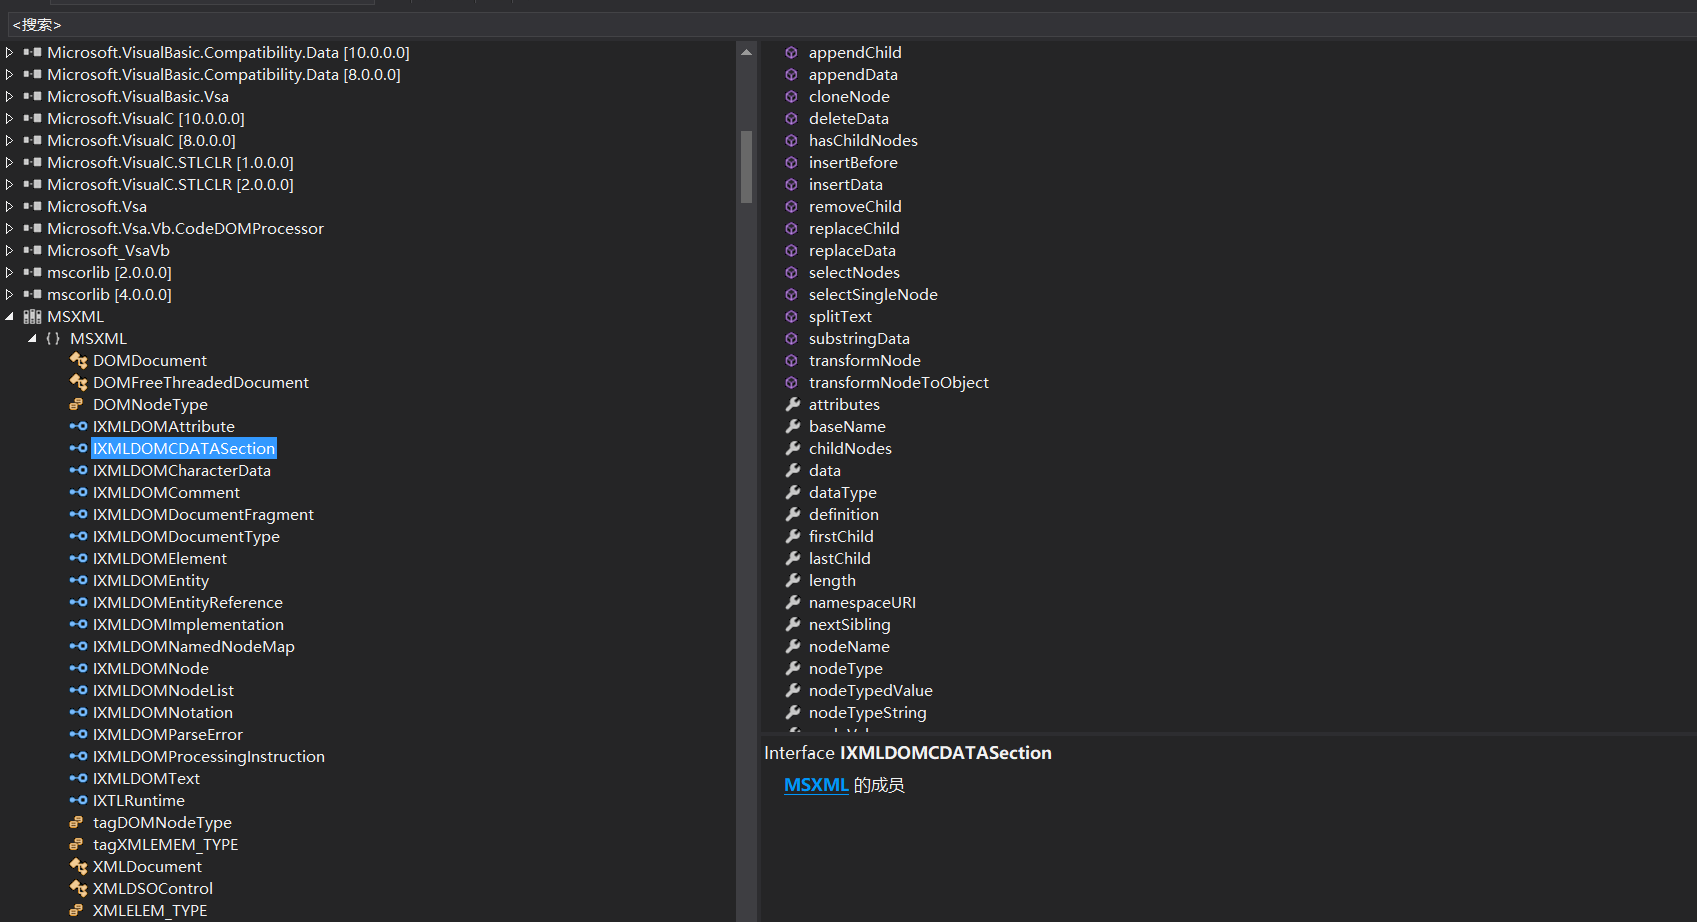The image size is (1697, 922).
Task: Click the DOMNodeType enum icon
Action: pos(76,404)
